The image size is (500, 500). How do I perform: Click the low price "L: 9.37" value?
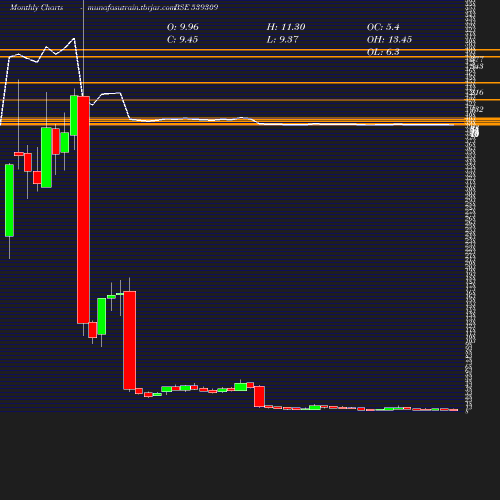tap(282, 39)
